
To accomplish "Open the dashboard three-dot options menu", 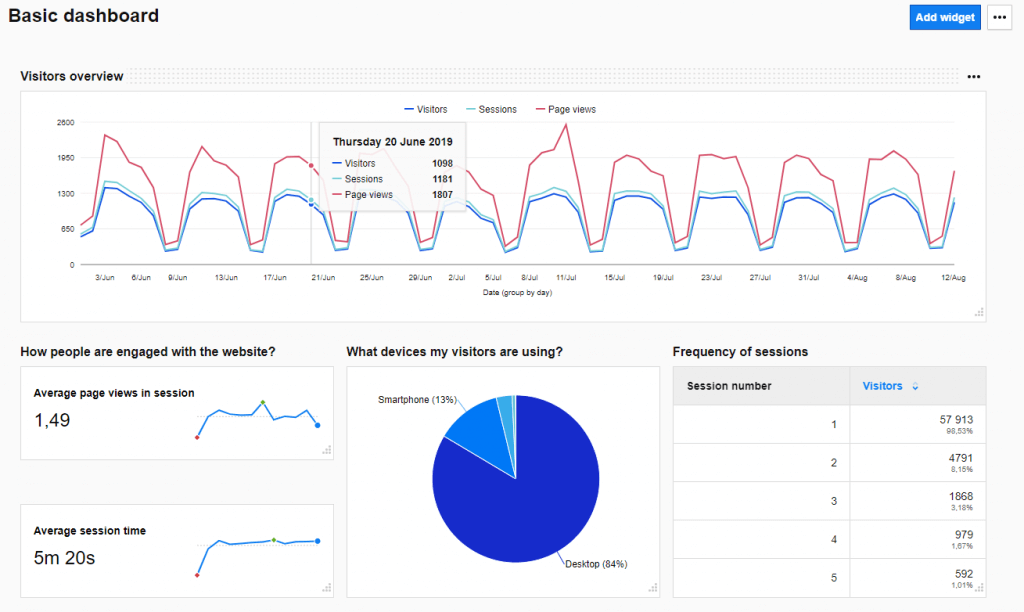I will (x=999, y=17).
